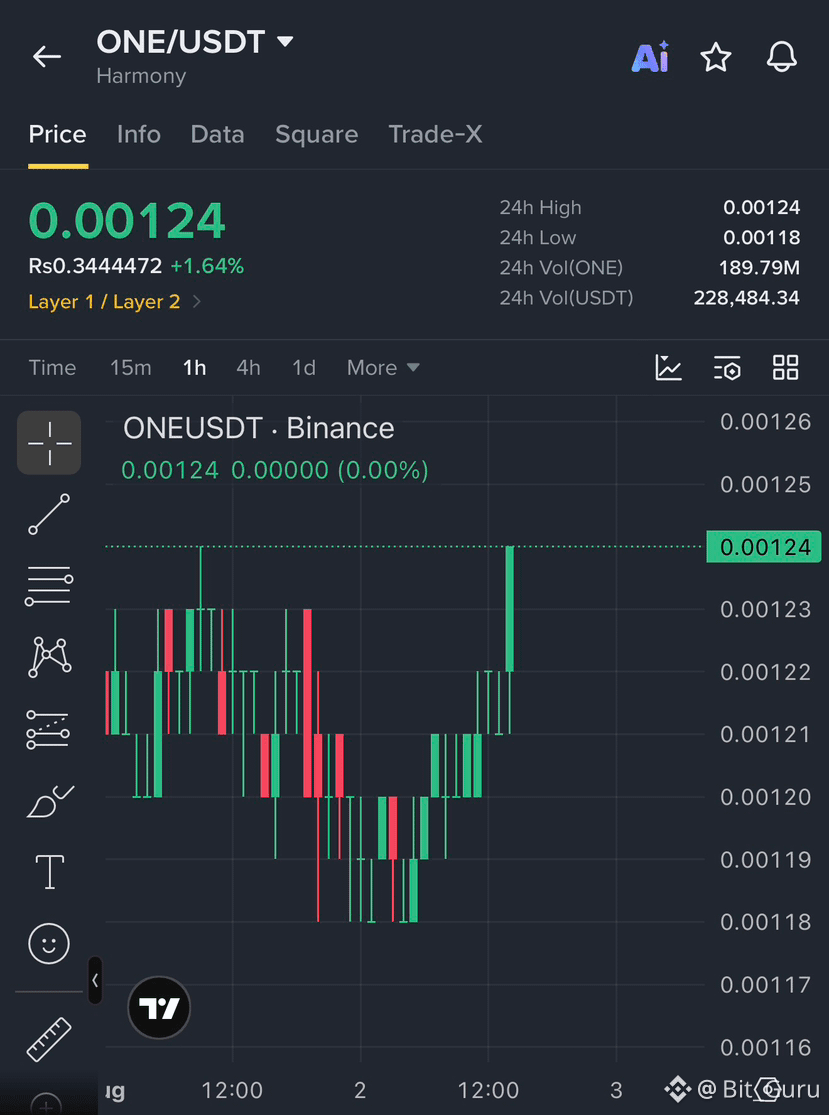Click the time axis label 2
The width and height of the screenshot is (829, 1115).
tap(360, 1089)
